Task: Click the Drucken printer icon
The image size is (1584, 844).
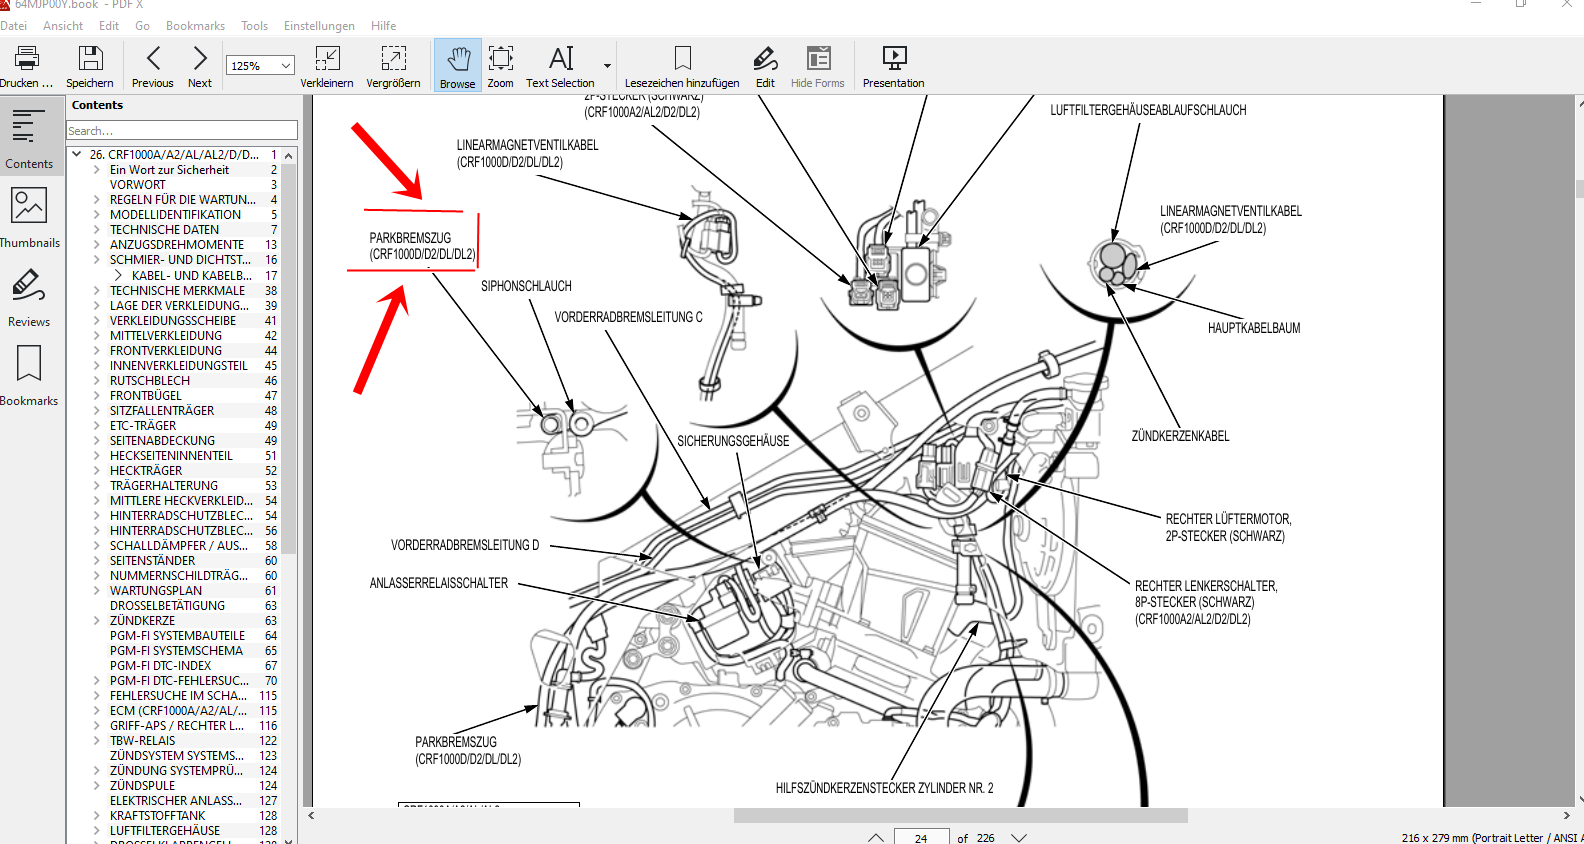Action: 26,59
